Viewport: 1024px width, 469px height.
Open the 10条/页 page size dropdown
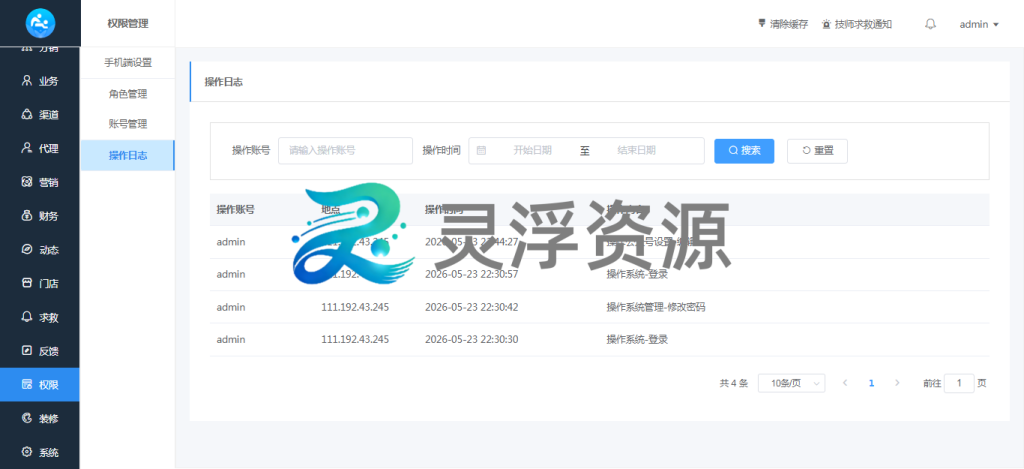pos(792,383)
